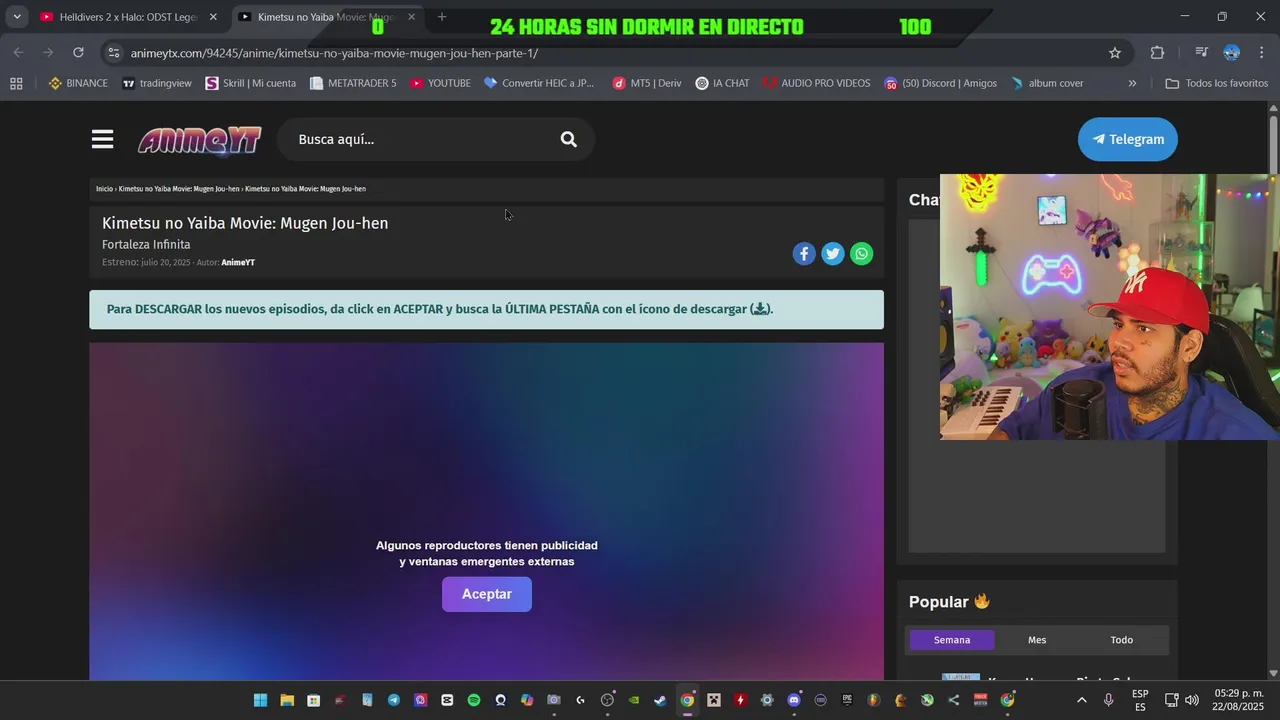
Task: Open the Todos los favoritos folder
Action: point(1217,83)
